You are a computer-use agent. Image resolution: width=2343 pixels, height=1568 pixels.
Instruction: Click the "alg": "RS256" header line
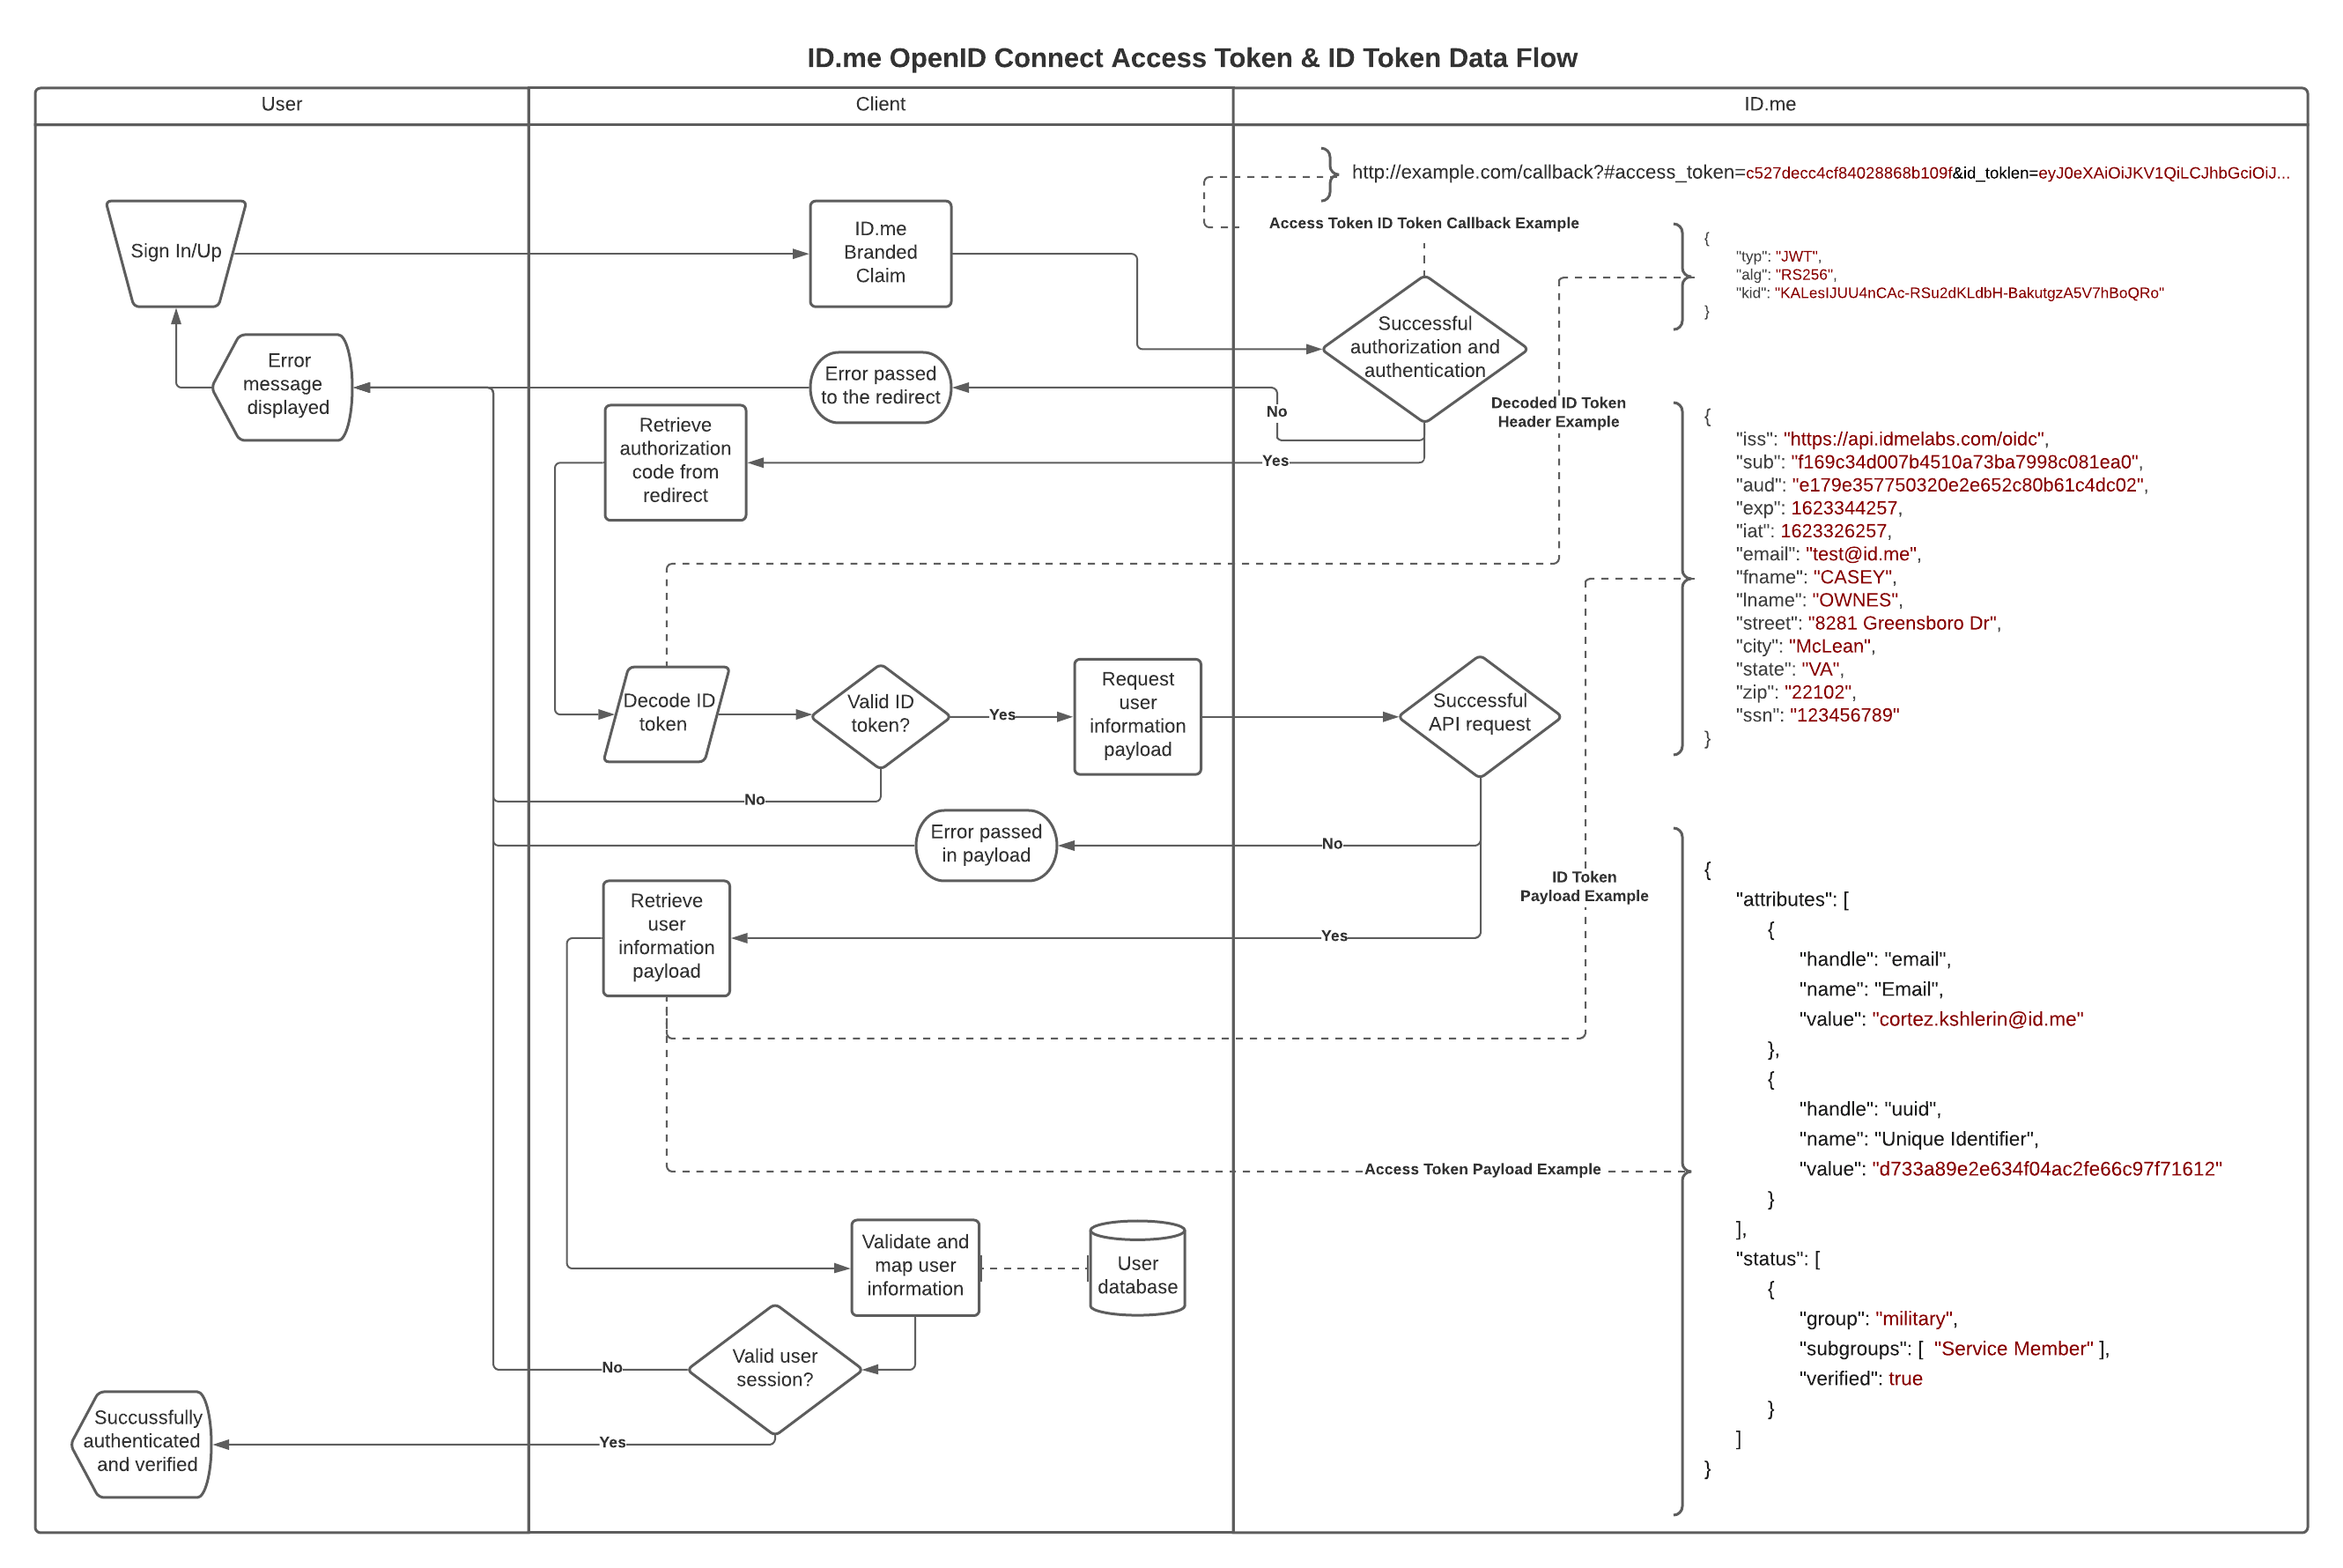(x=1785, y=275)
